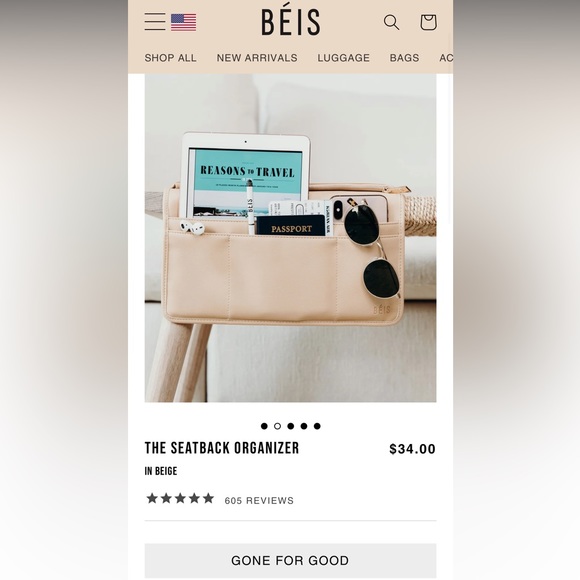This screenshot has height=580, width=580.
Task: Show first product image dot
Action: [264, 426]
